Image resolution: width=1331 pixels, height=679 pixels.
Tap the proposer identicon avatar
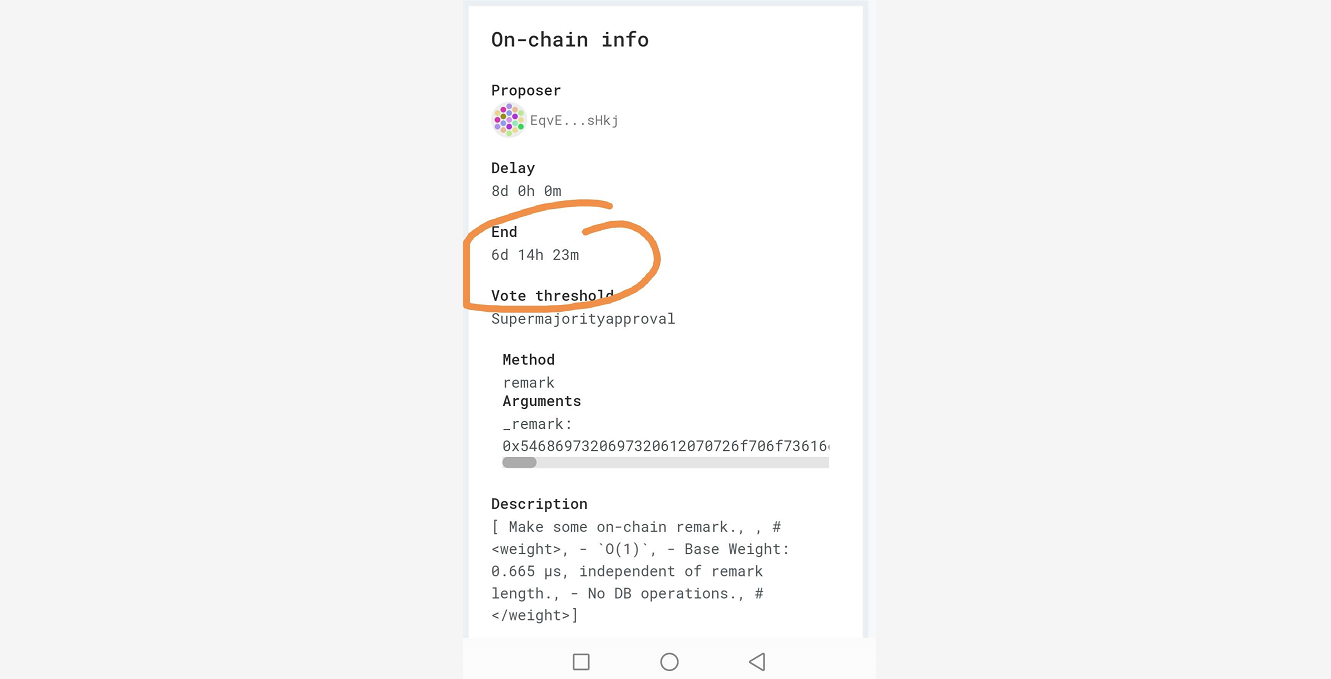[509, 120]
